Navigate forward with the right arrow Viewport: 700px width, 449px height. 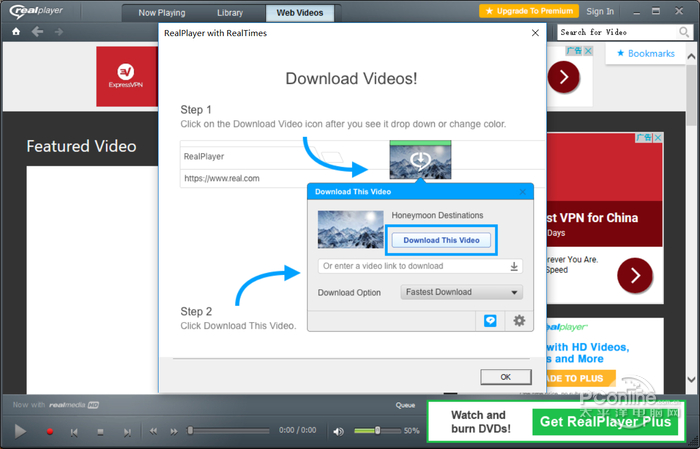[x=58, y=32]
